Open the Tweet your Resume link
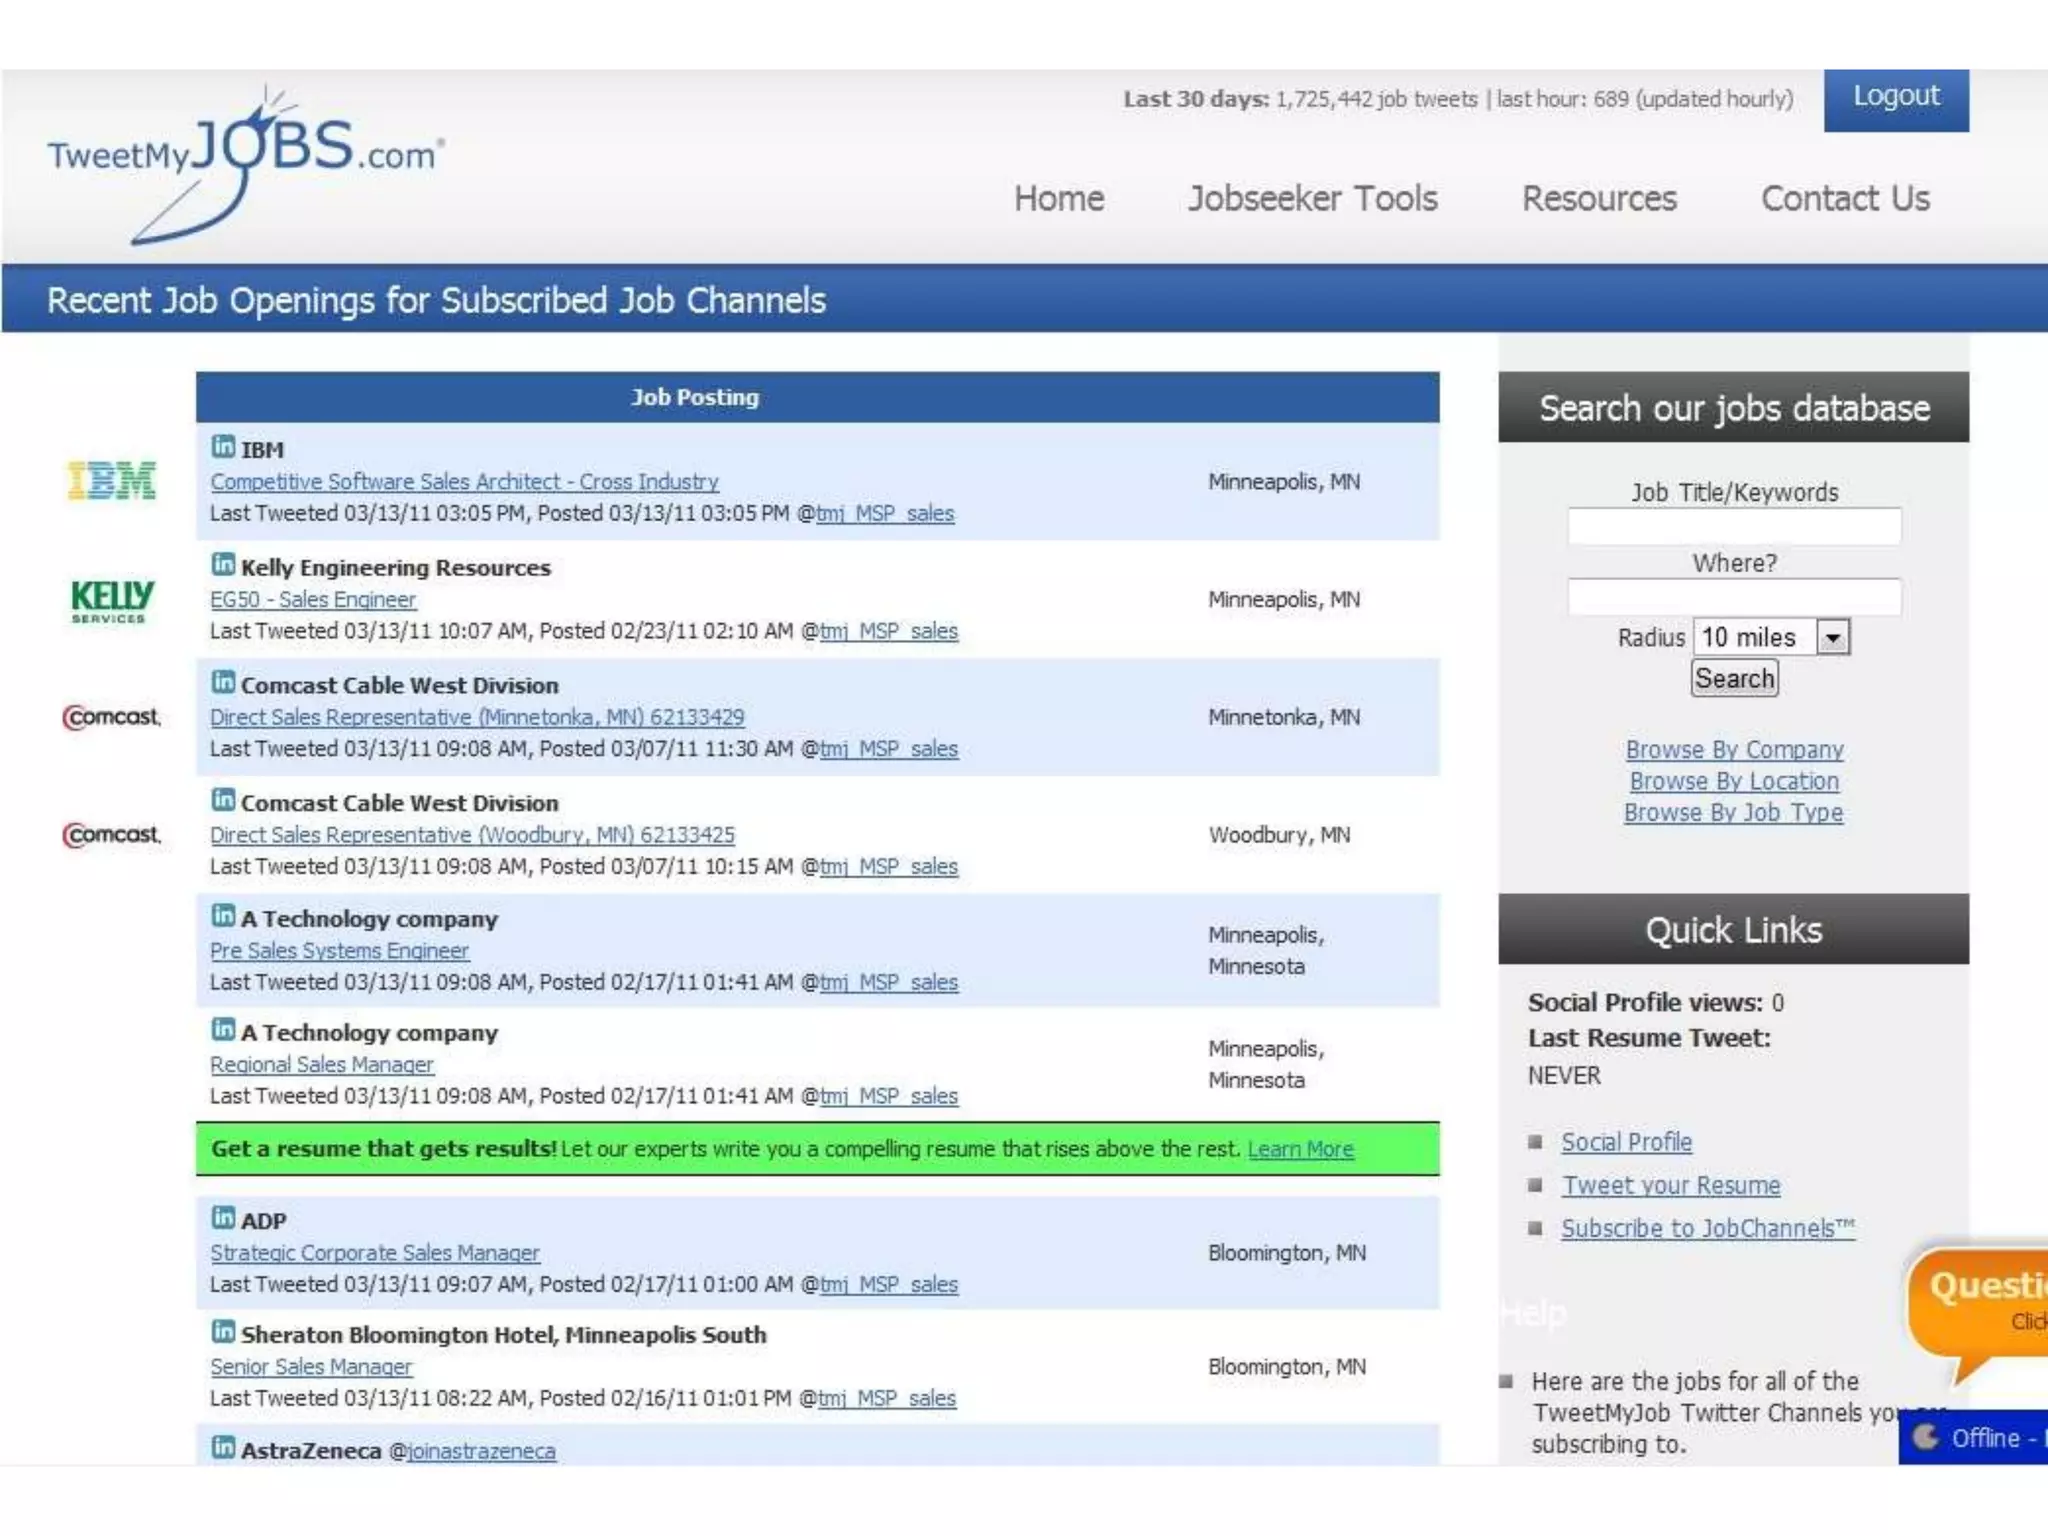The image size is (2048, 1536). pyautogui.click(x=1670, y=1185)
